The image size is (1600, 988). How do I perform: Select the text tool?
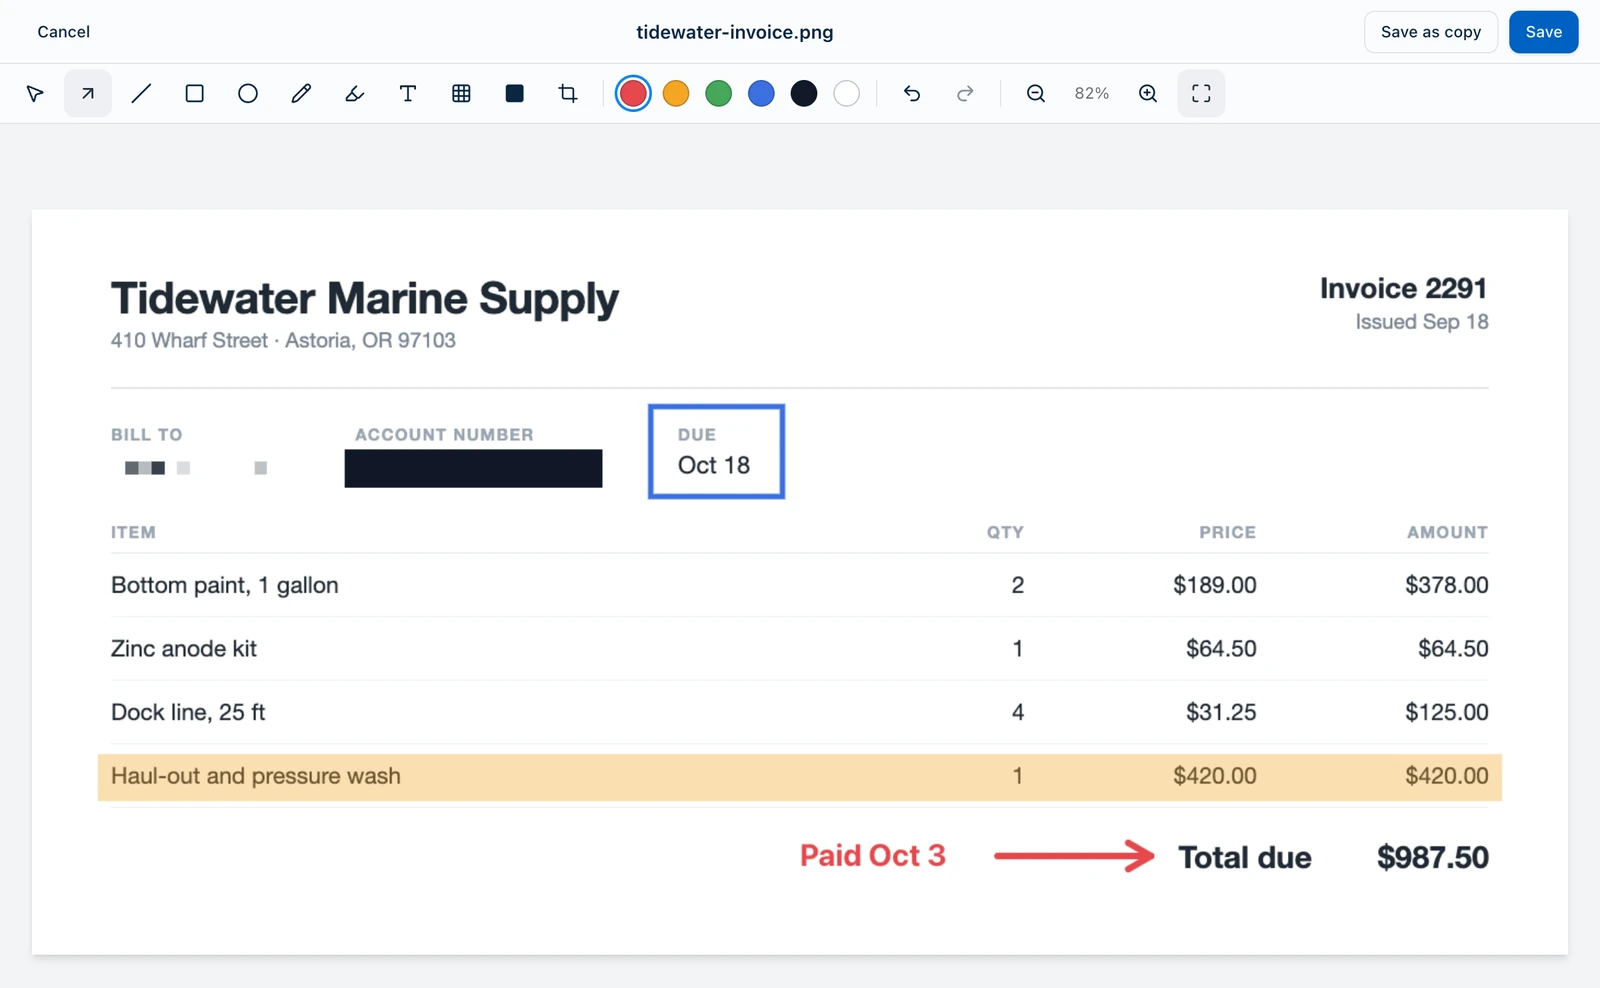408,93
